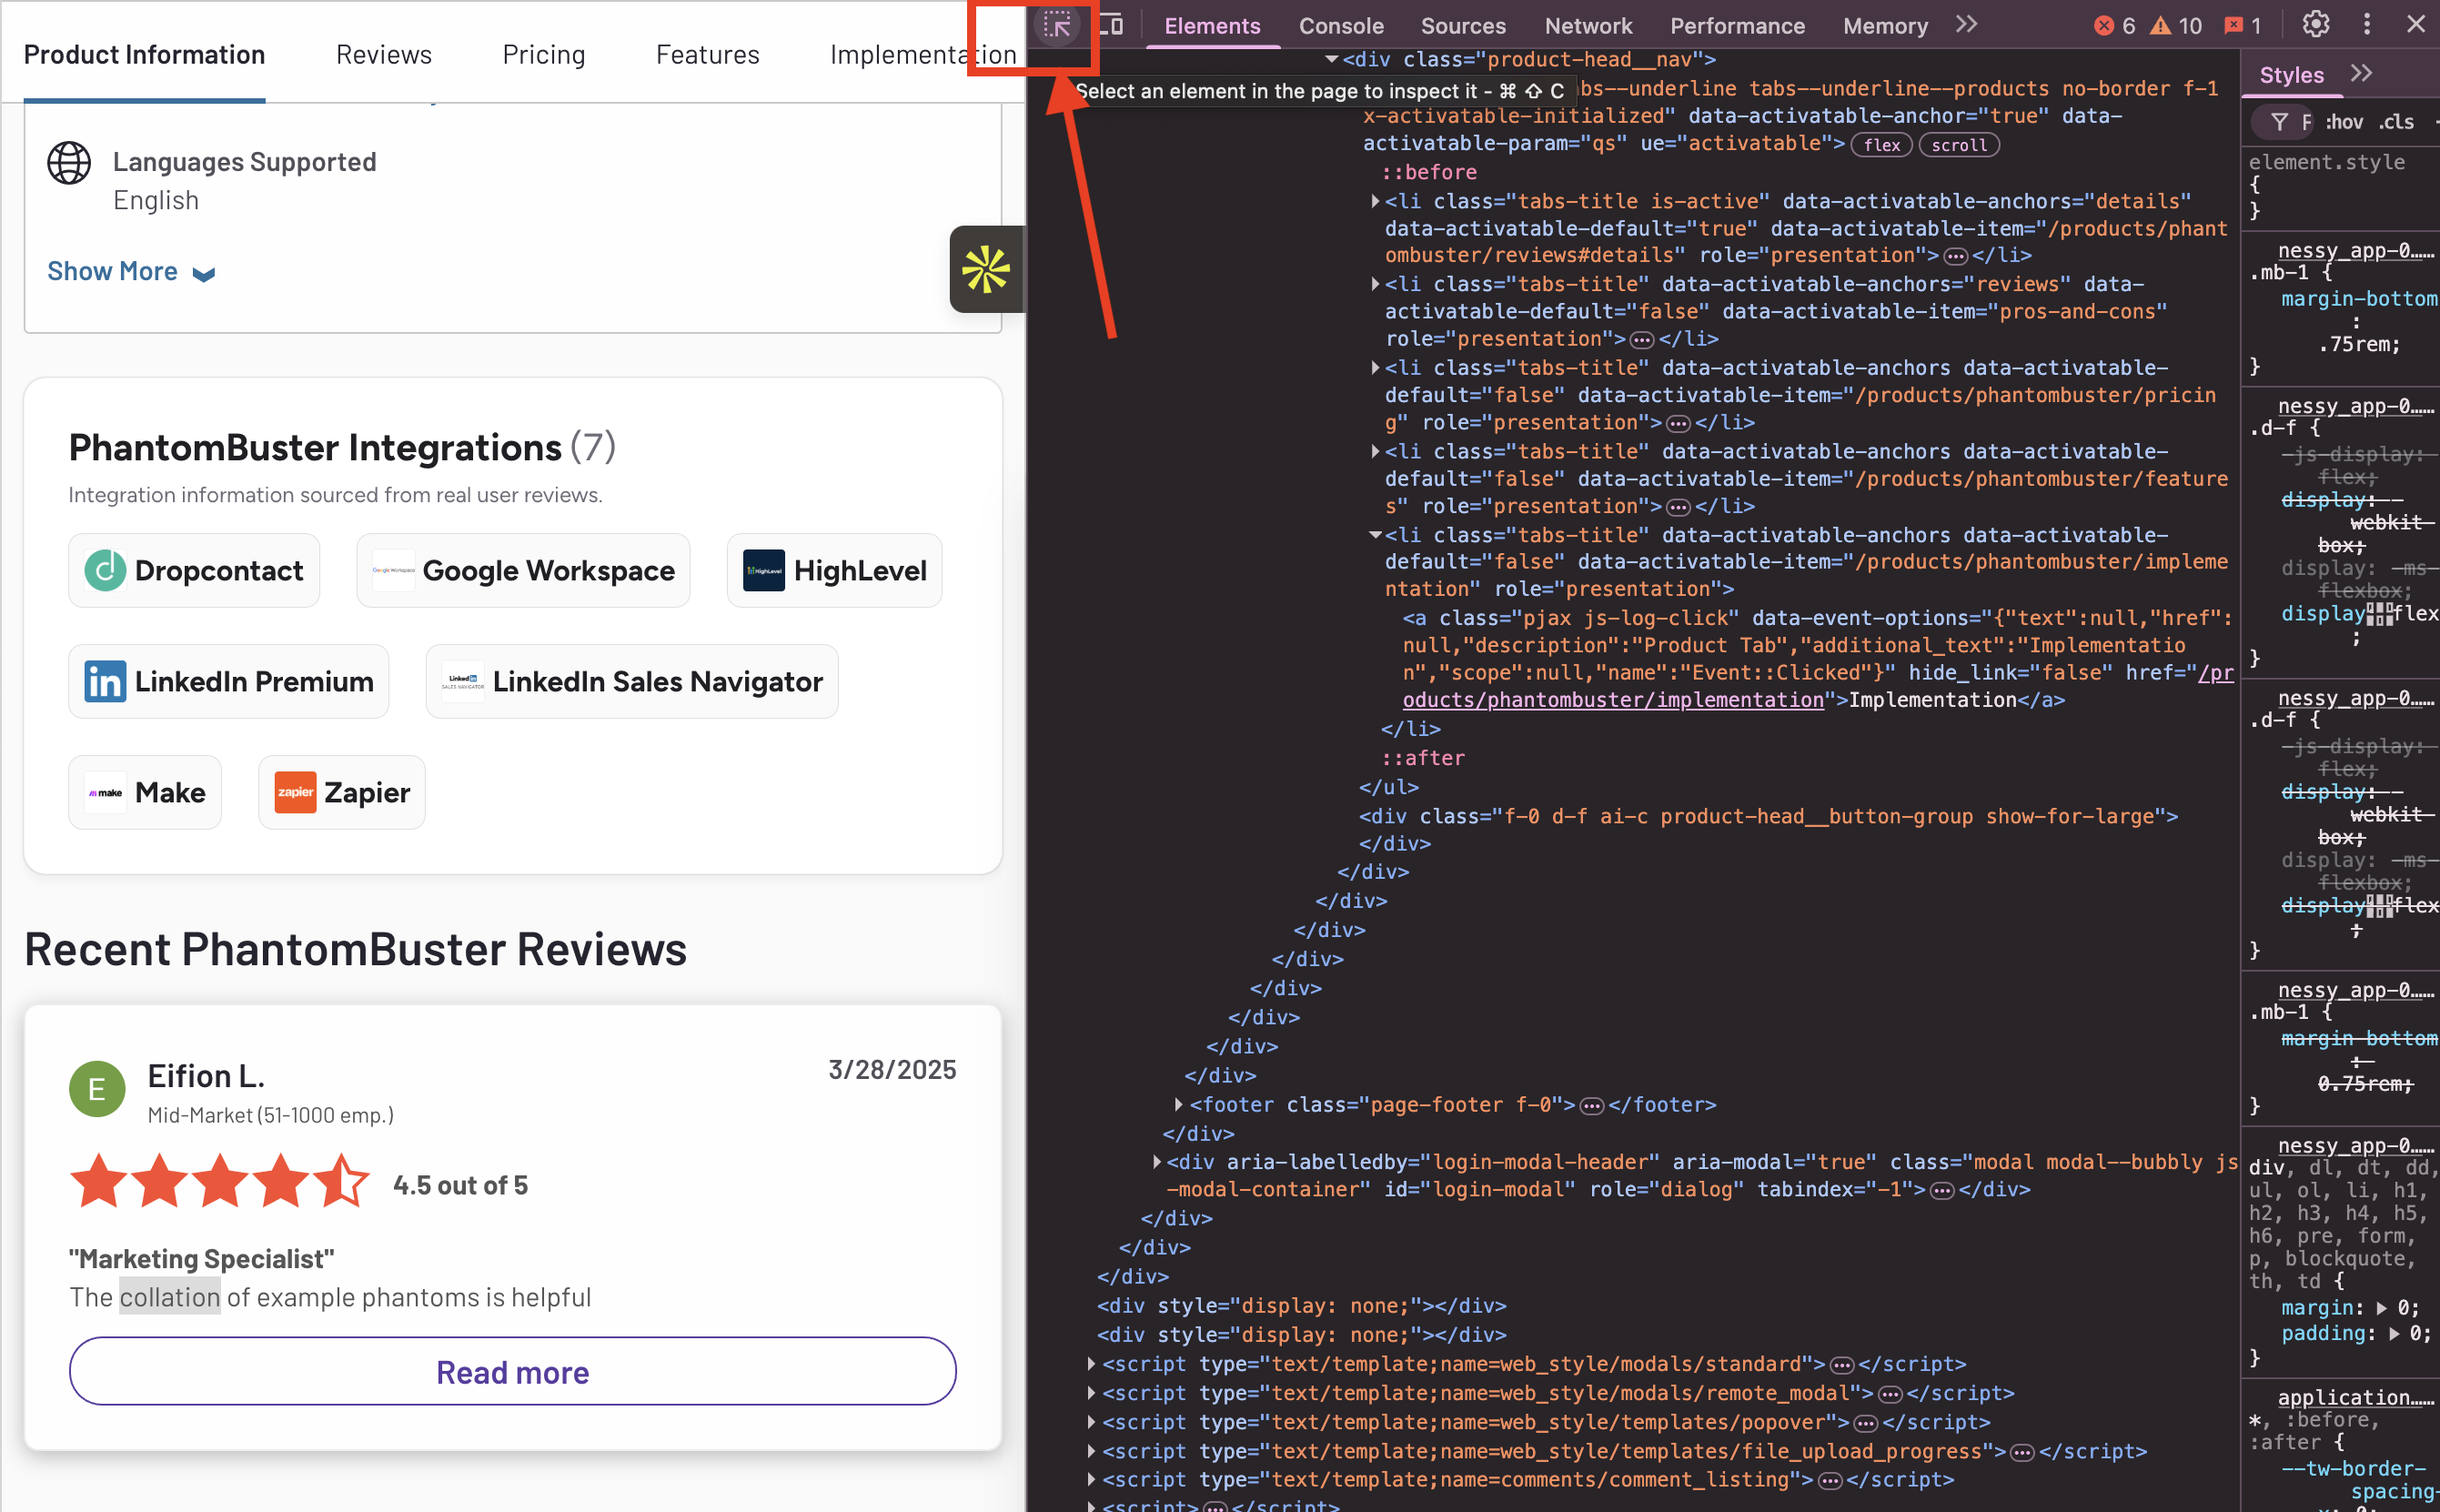Click the warnings count indicator
The width and height of the screenshot is (2440, 1512).
(x=2176, y=26)
